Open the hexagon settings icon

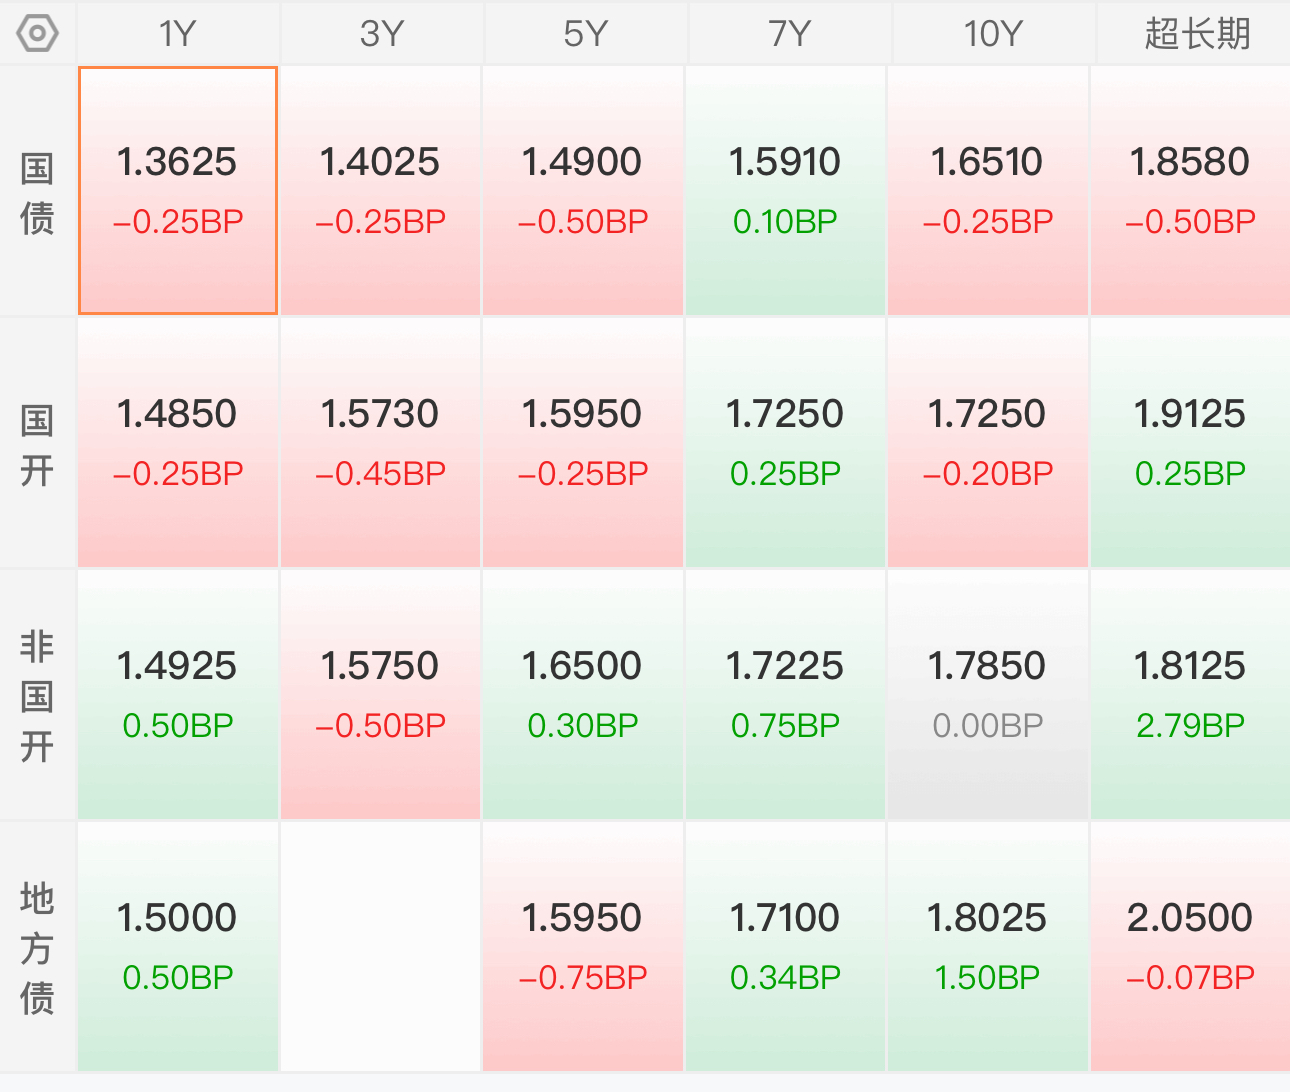tap(37, 33)
